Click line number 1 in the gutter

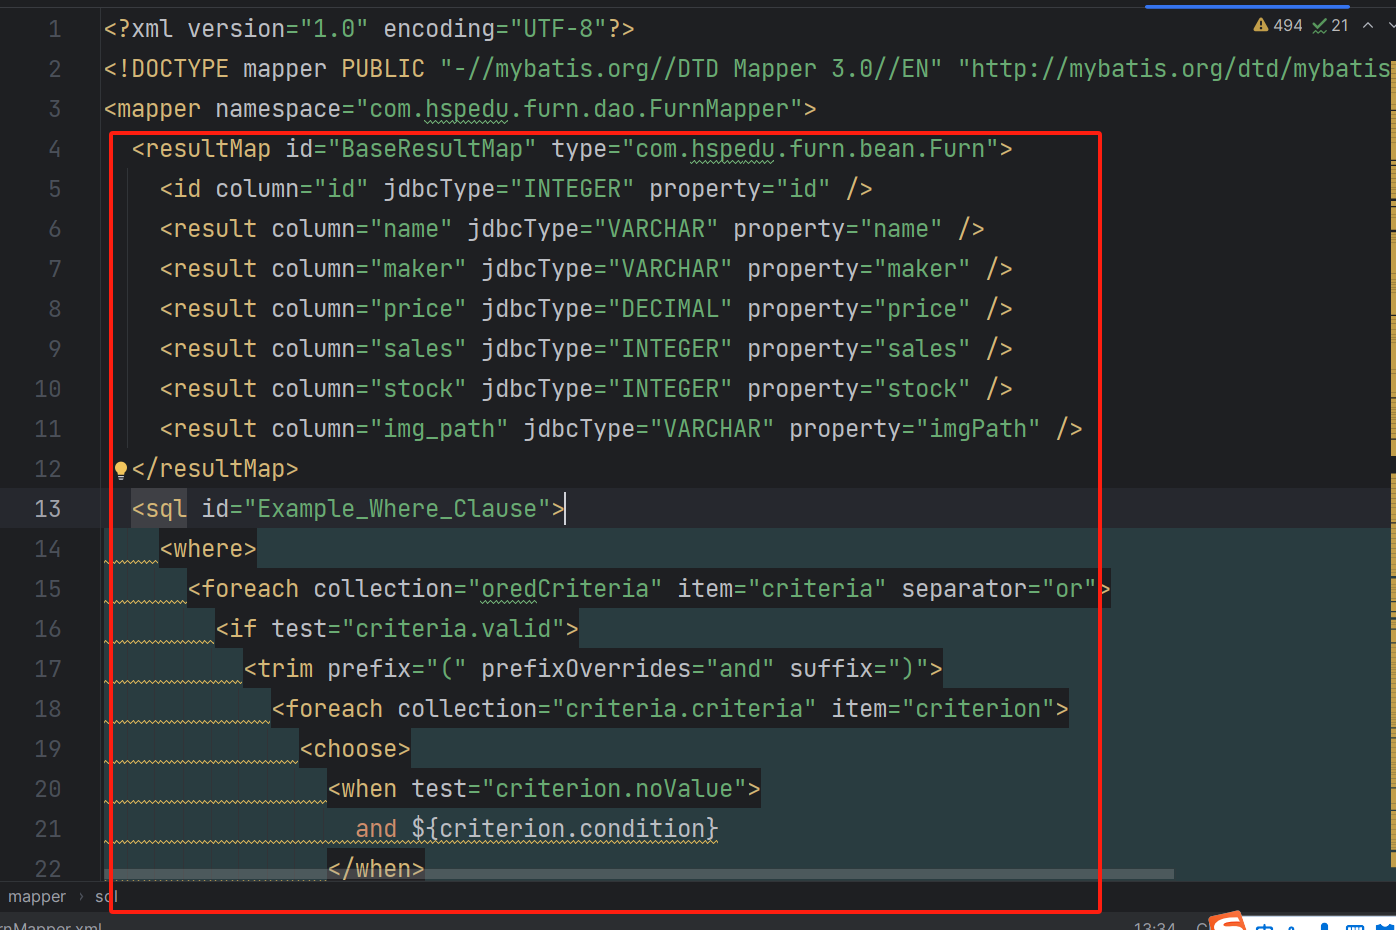coord(55,29)
